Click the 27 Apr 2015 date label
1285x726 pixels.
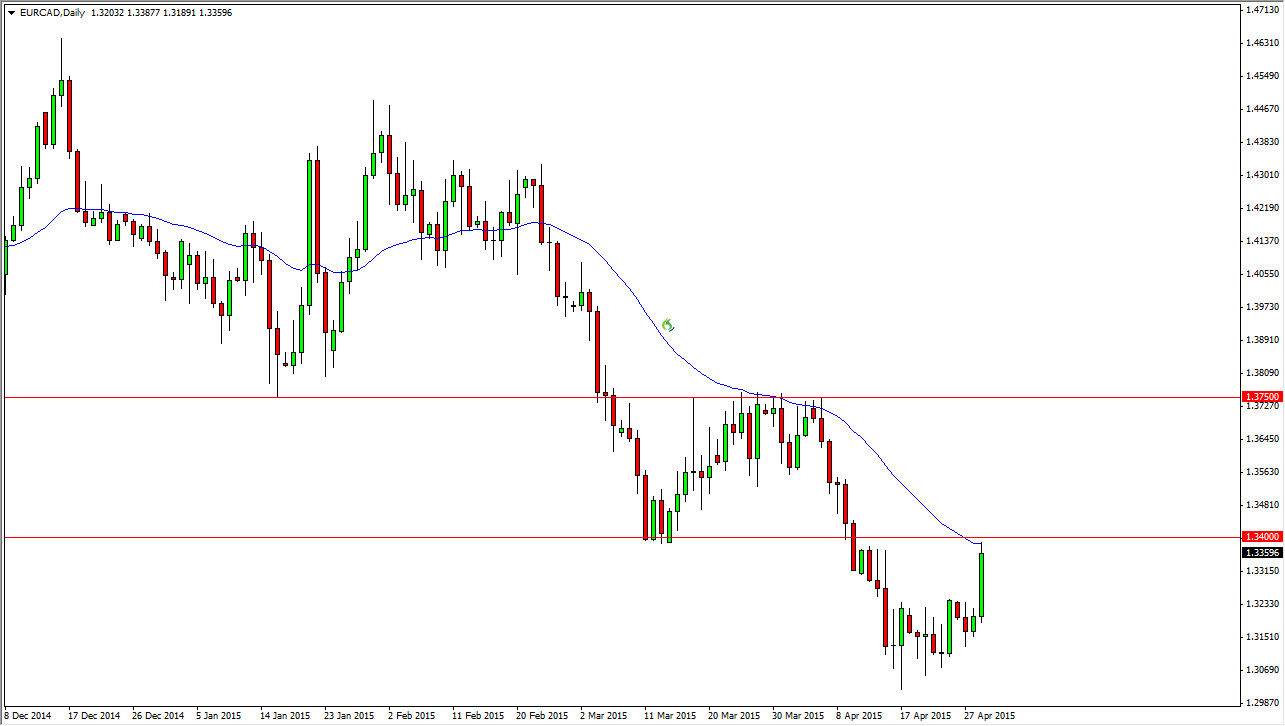click(989, 716)
